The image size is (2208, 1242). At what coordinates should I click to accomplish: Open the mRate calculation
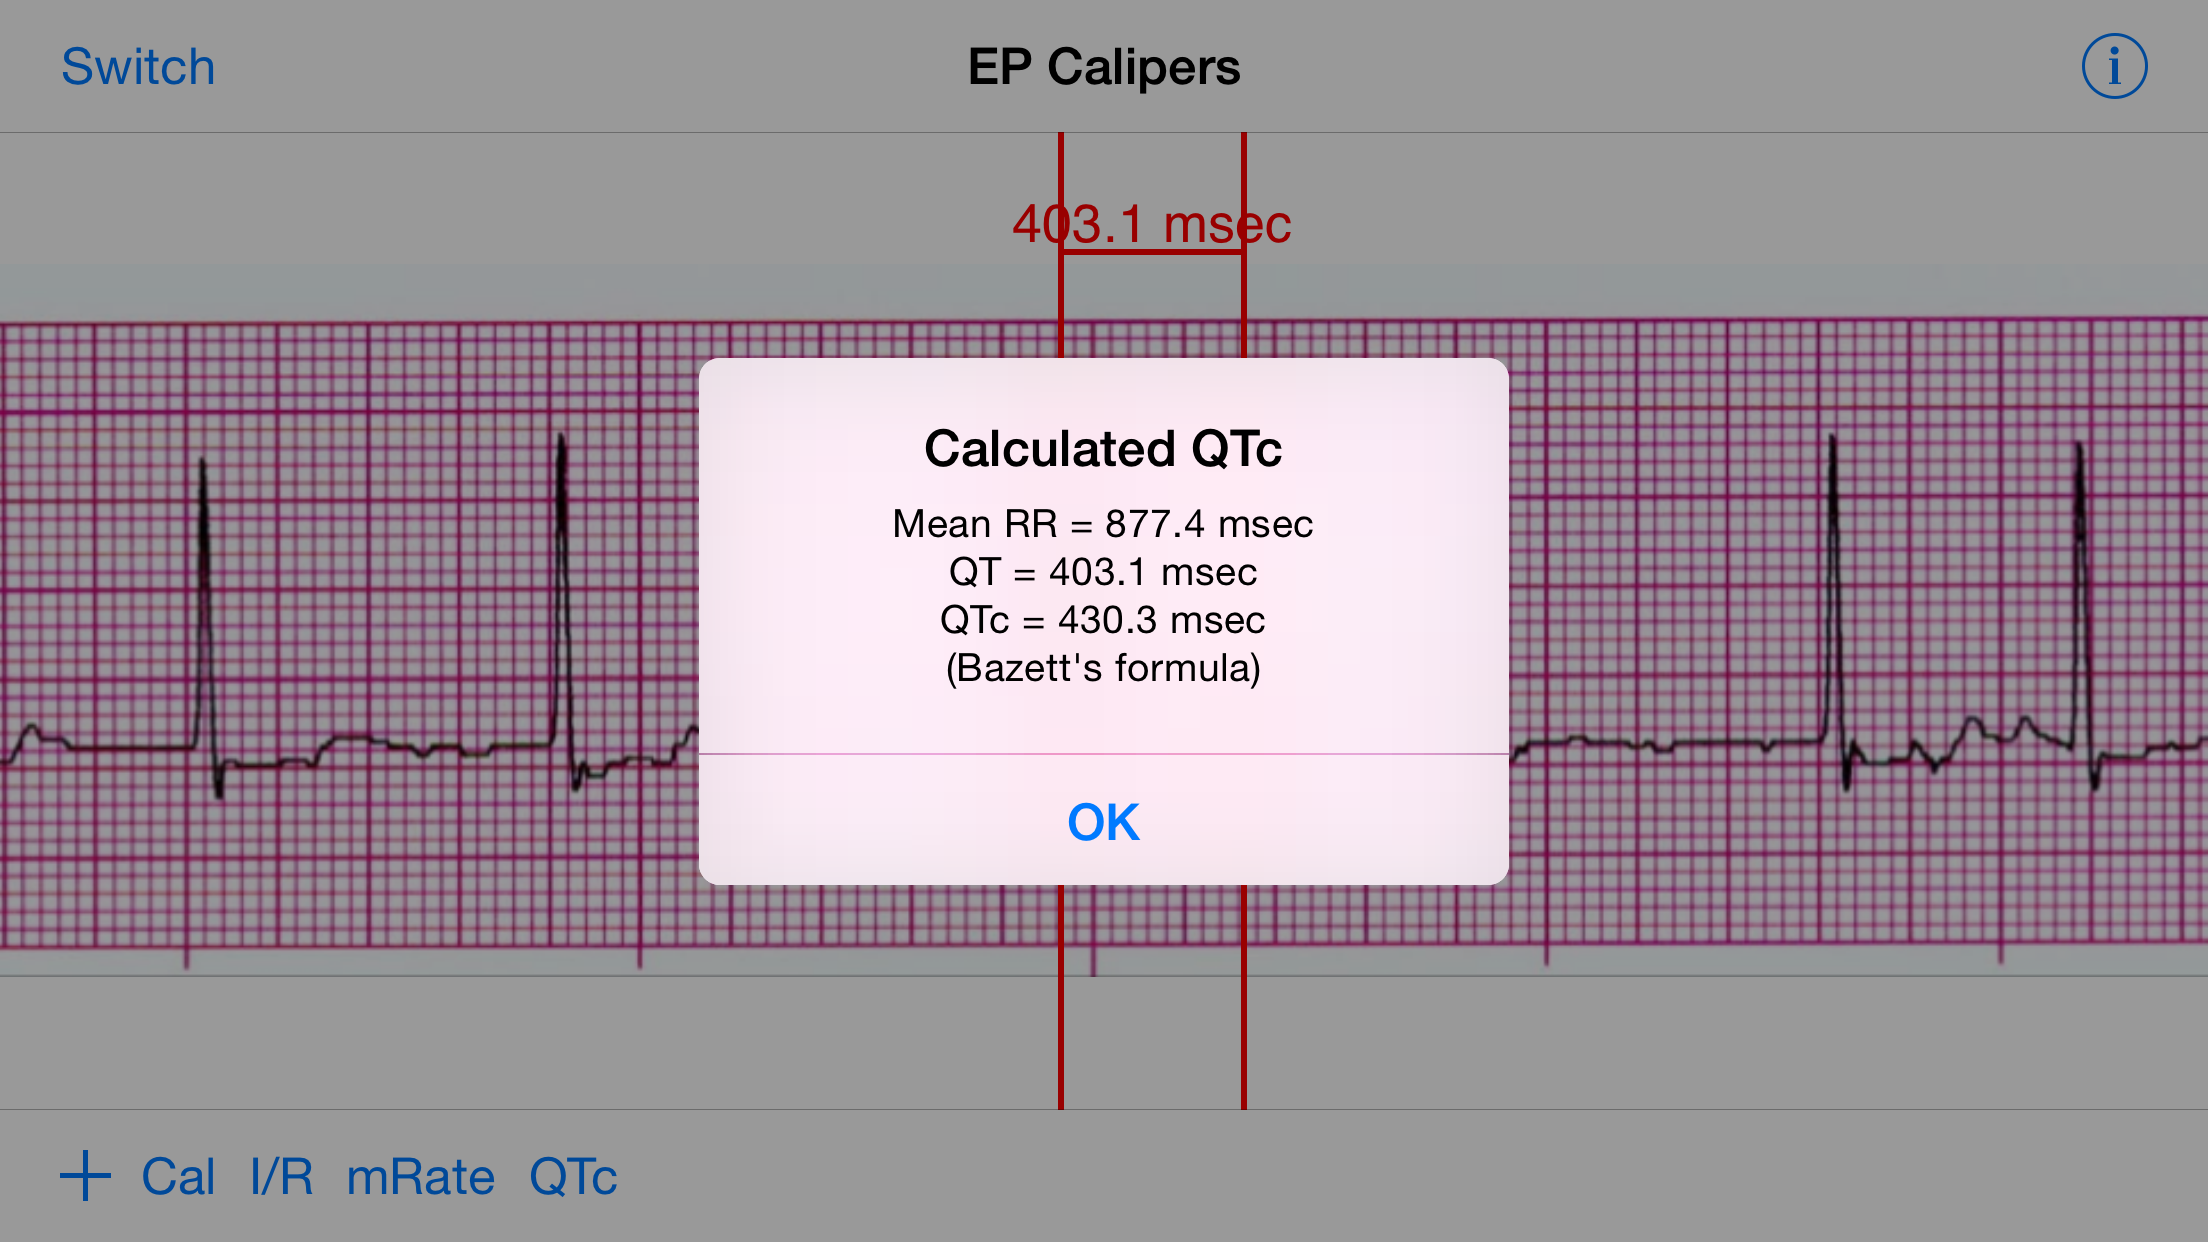pos(420,1176)
